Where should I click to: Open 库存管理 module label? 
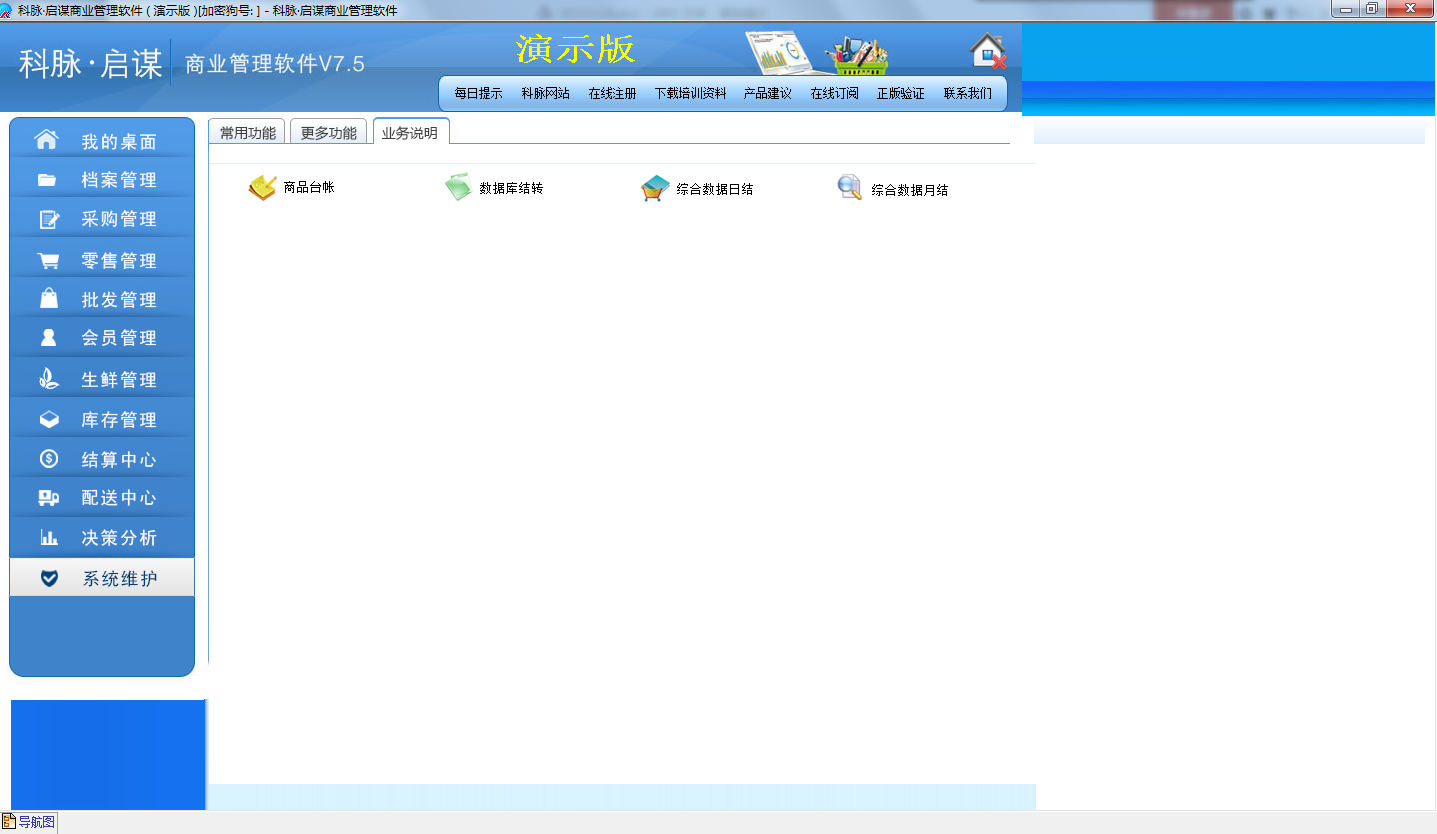119,420
